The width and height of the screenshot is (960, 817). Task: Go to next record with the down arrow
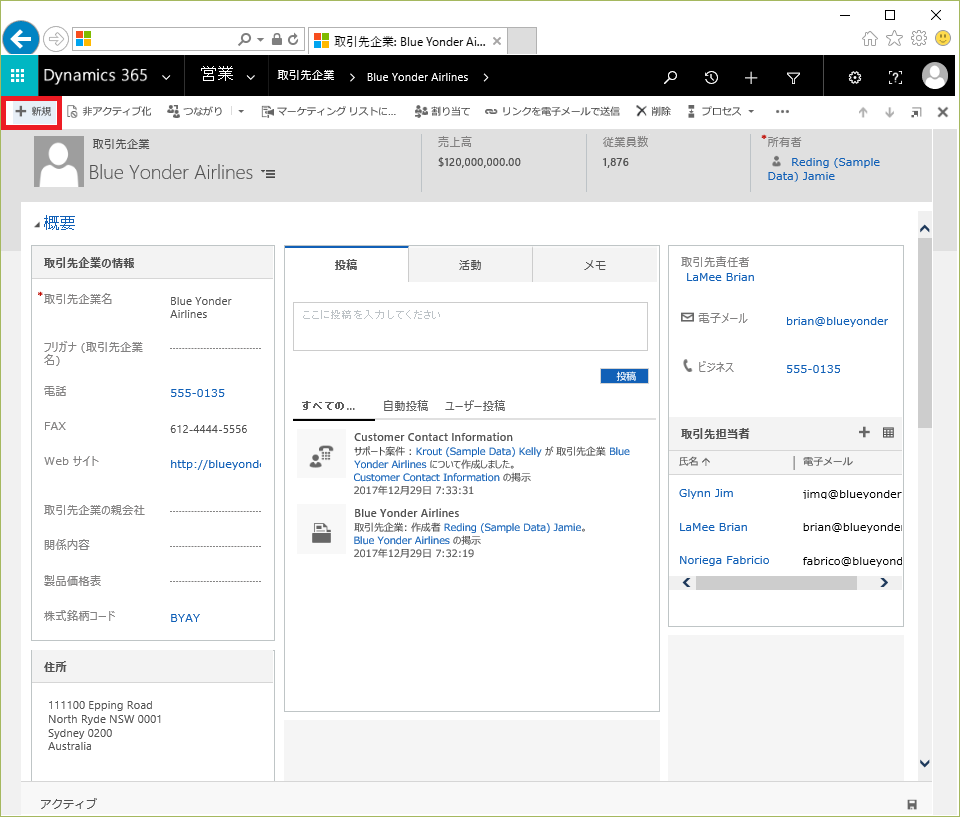pos(890,112)
